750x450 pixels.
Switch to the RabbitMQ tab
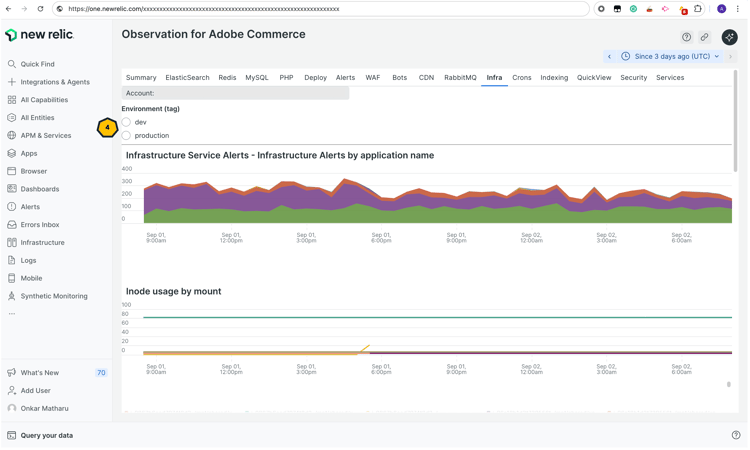pos(460,77)
